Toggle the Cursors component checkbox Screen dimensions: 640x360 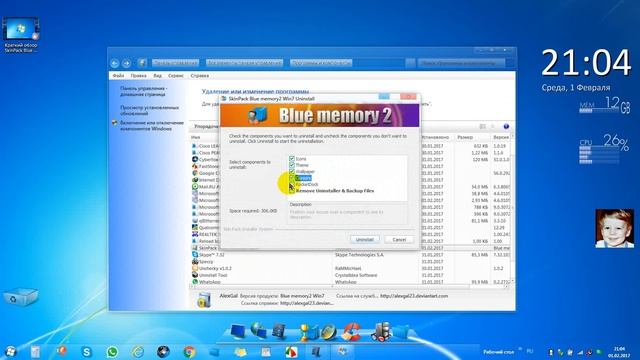(291, 178)
